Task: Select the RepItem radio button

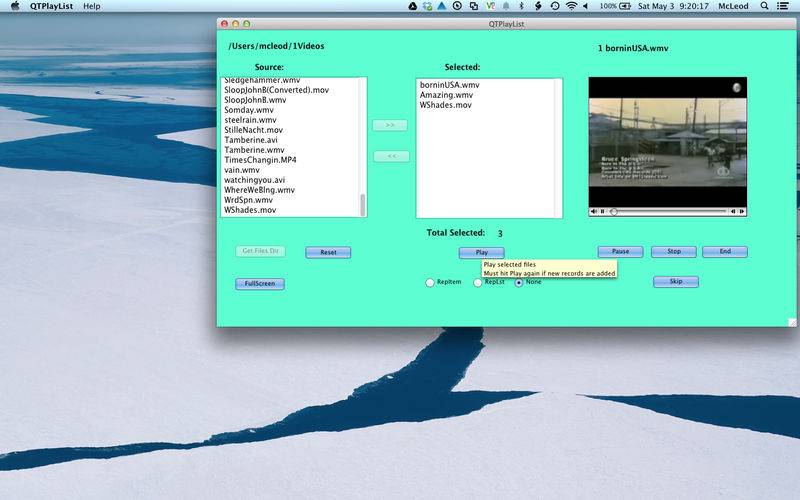Action: (430, 283)
